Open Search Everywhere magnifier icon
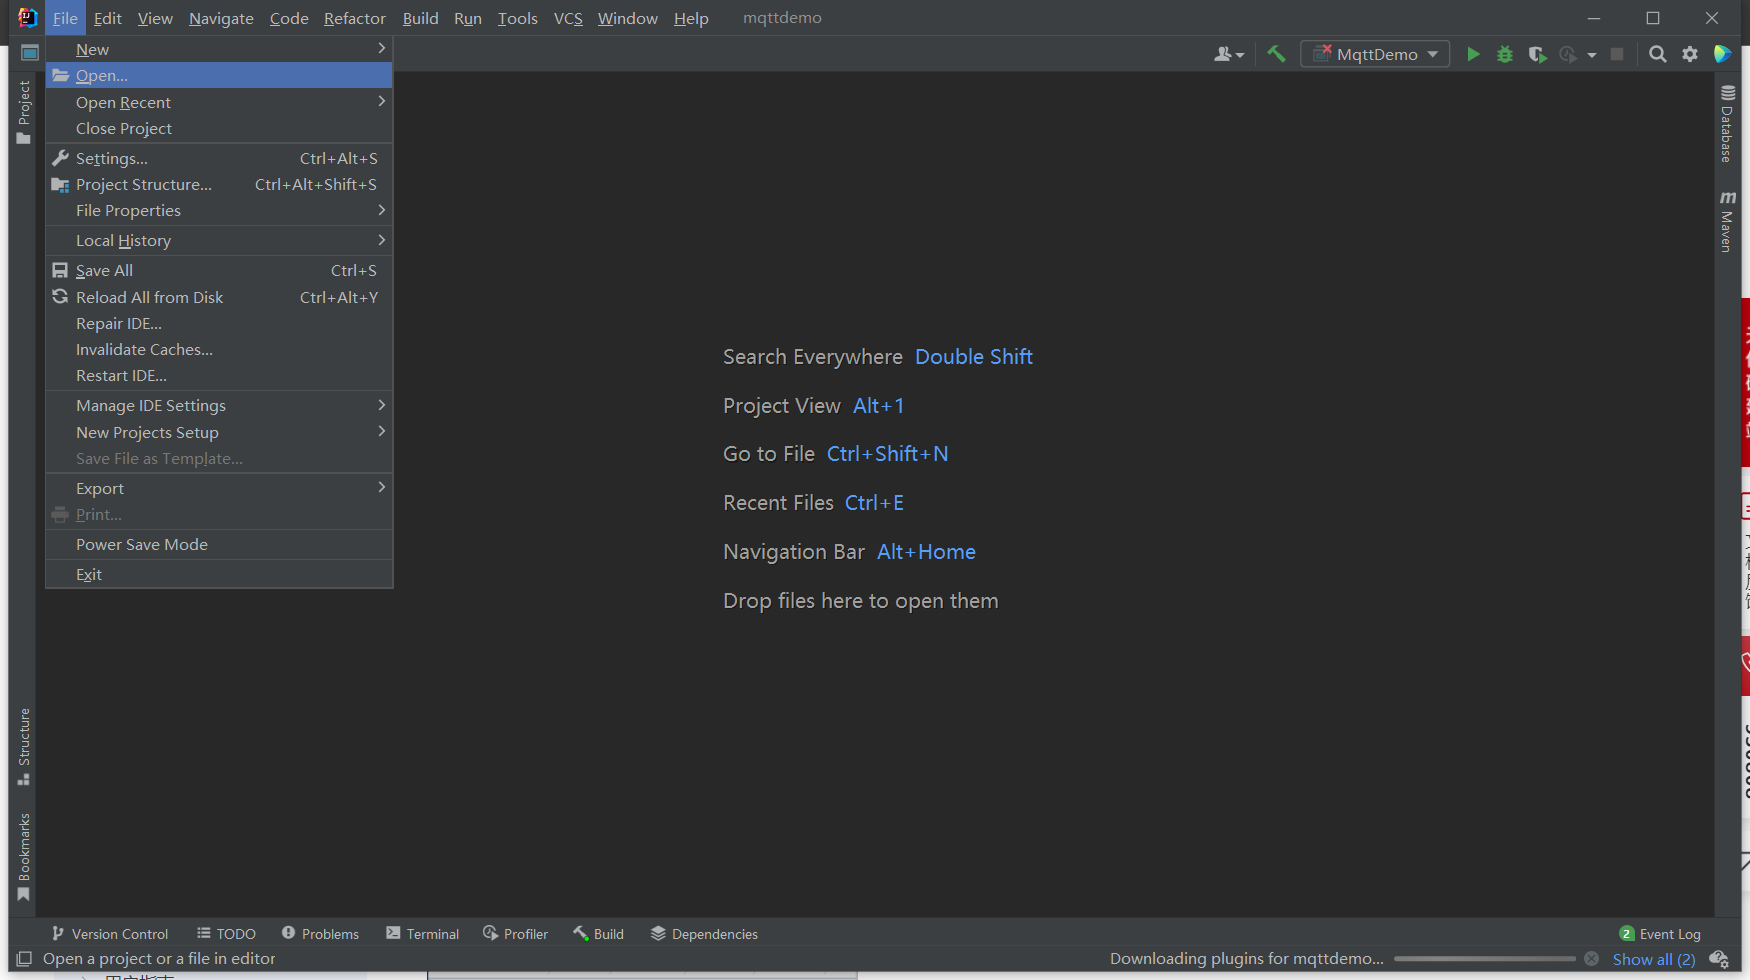 pyautogui.click(x=1658, y=54)
